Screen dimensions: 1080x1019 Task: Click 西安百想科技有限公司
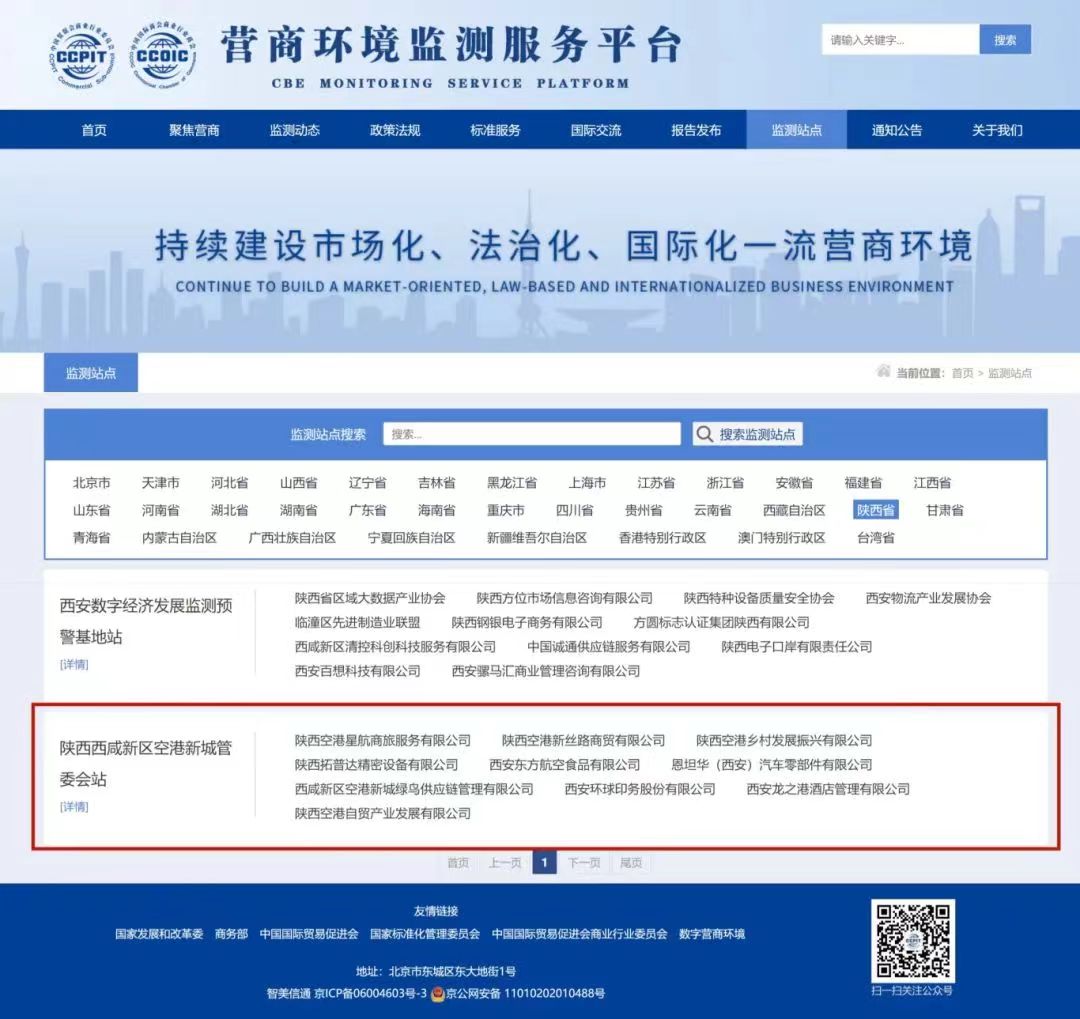[357, 671]
